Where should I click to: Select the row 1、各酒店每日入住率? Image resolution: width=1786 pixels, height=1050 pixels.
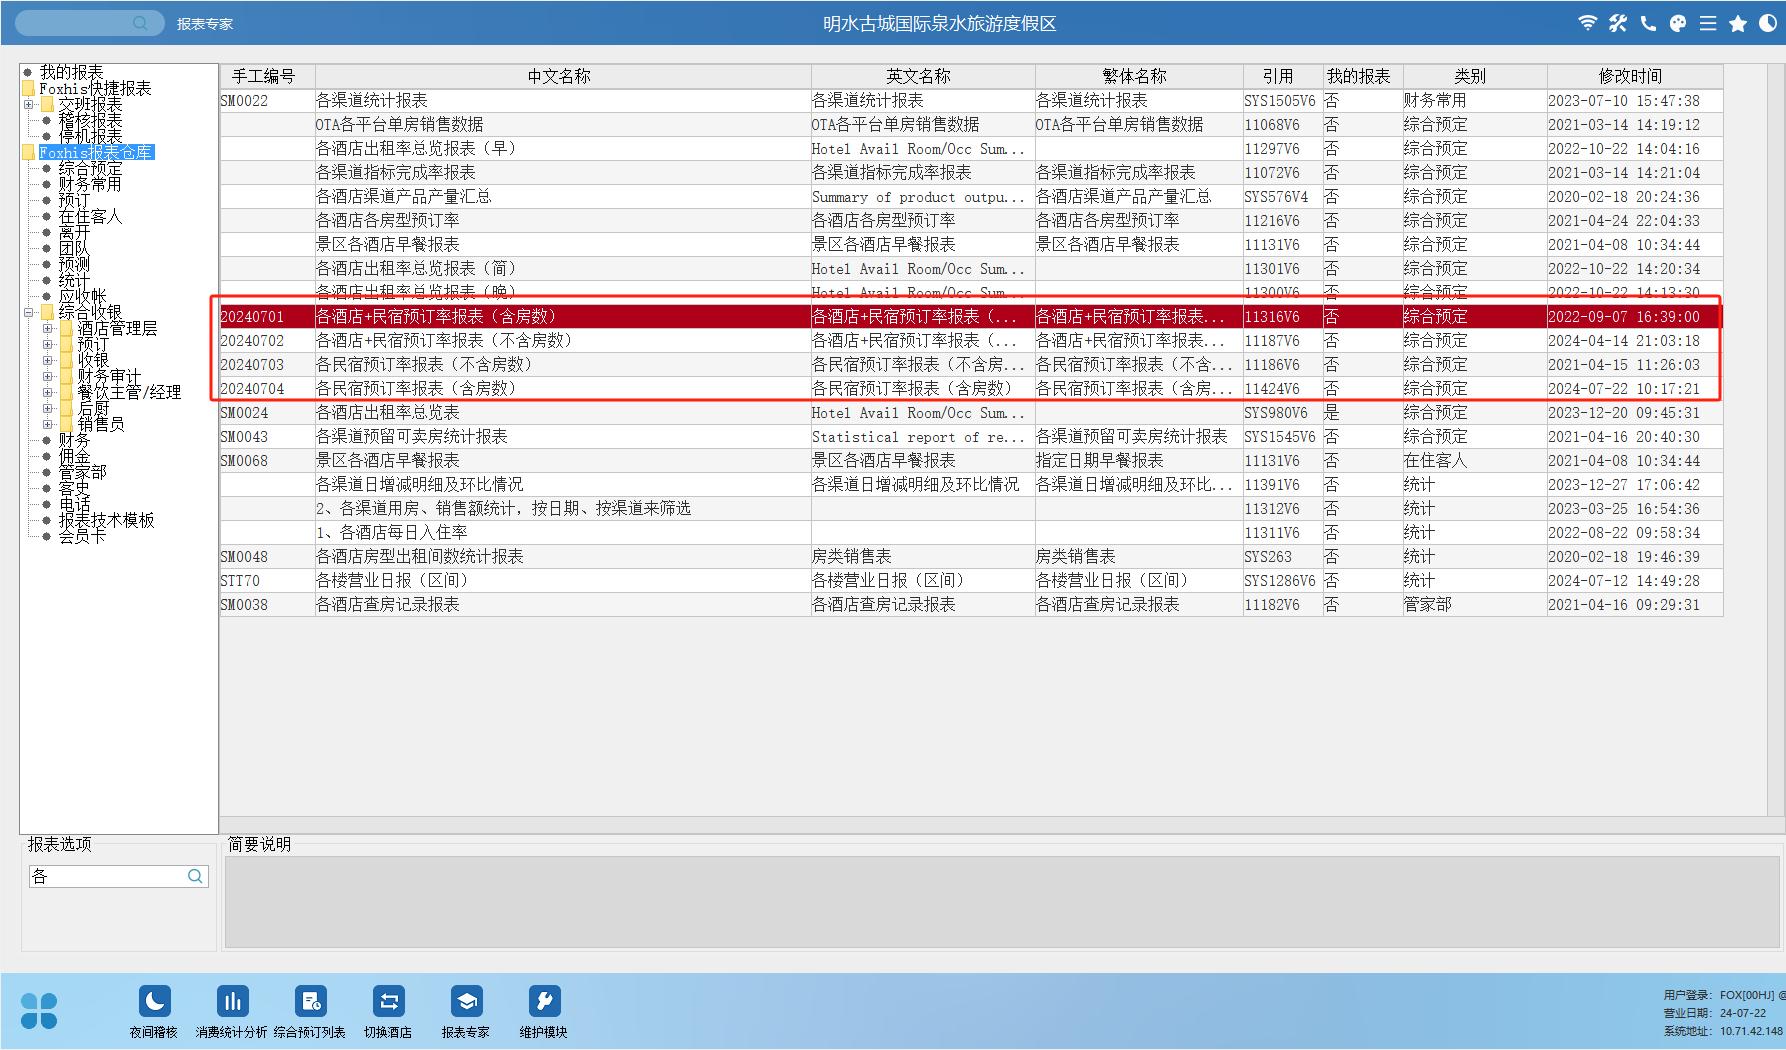pos(971,532)
